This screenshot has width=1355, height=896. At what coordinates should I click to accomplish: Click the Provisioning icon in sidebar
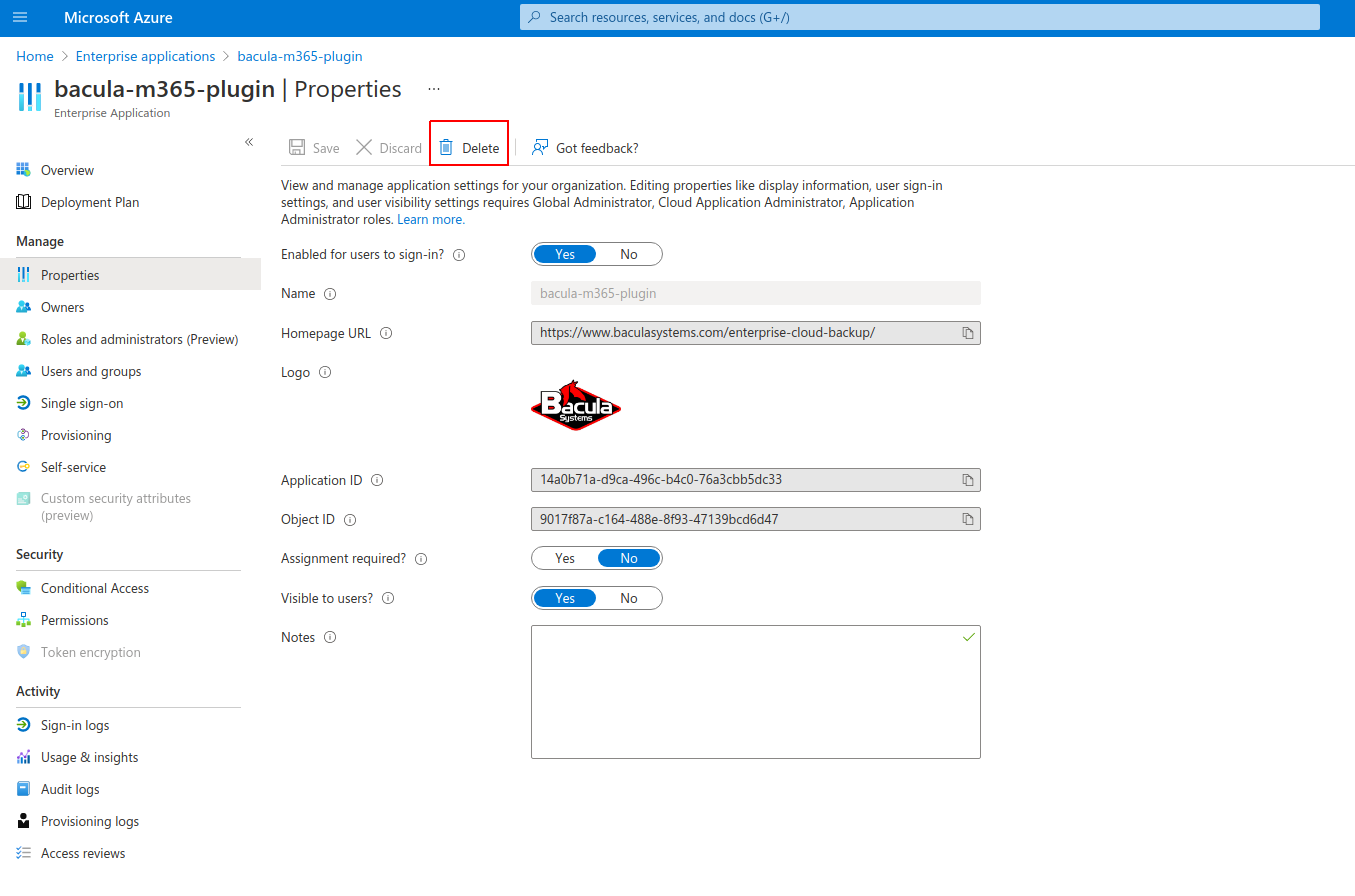tap(23, 435)
